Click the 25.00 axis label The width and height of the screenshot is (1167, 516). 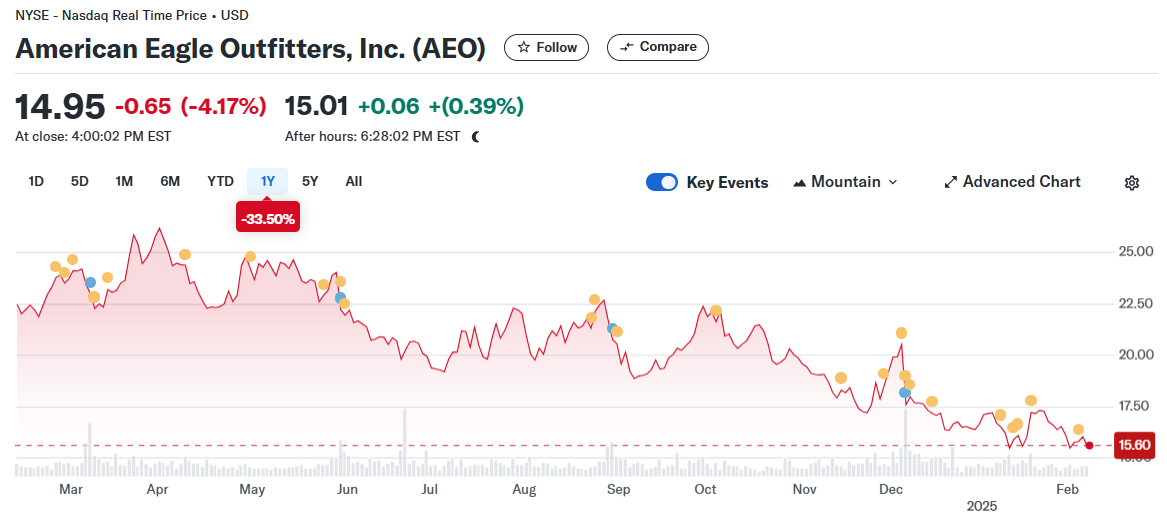(x=1136, y=252)
